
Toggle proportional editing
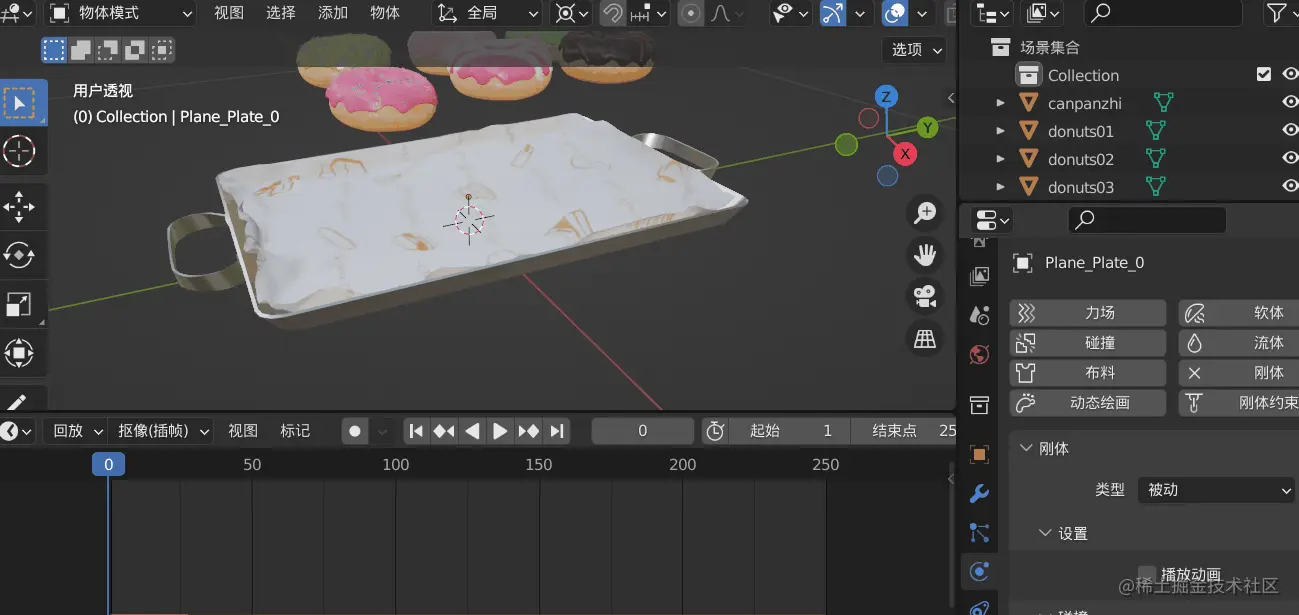coord(691,13)
